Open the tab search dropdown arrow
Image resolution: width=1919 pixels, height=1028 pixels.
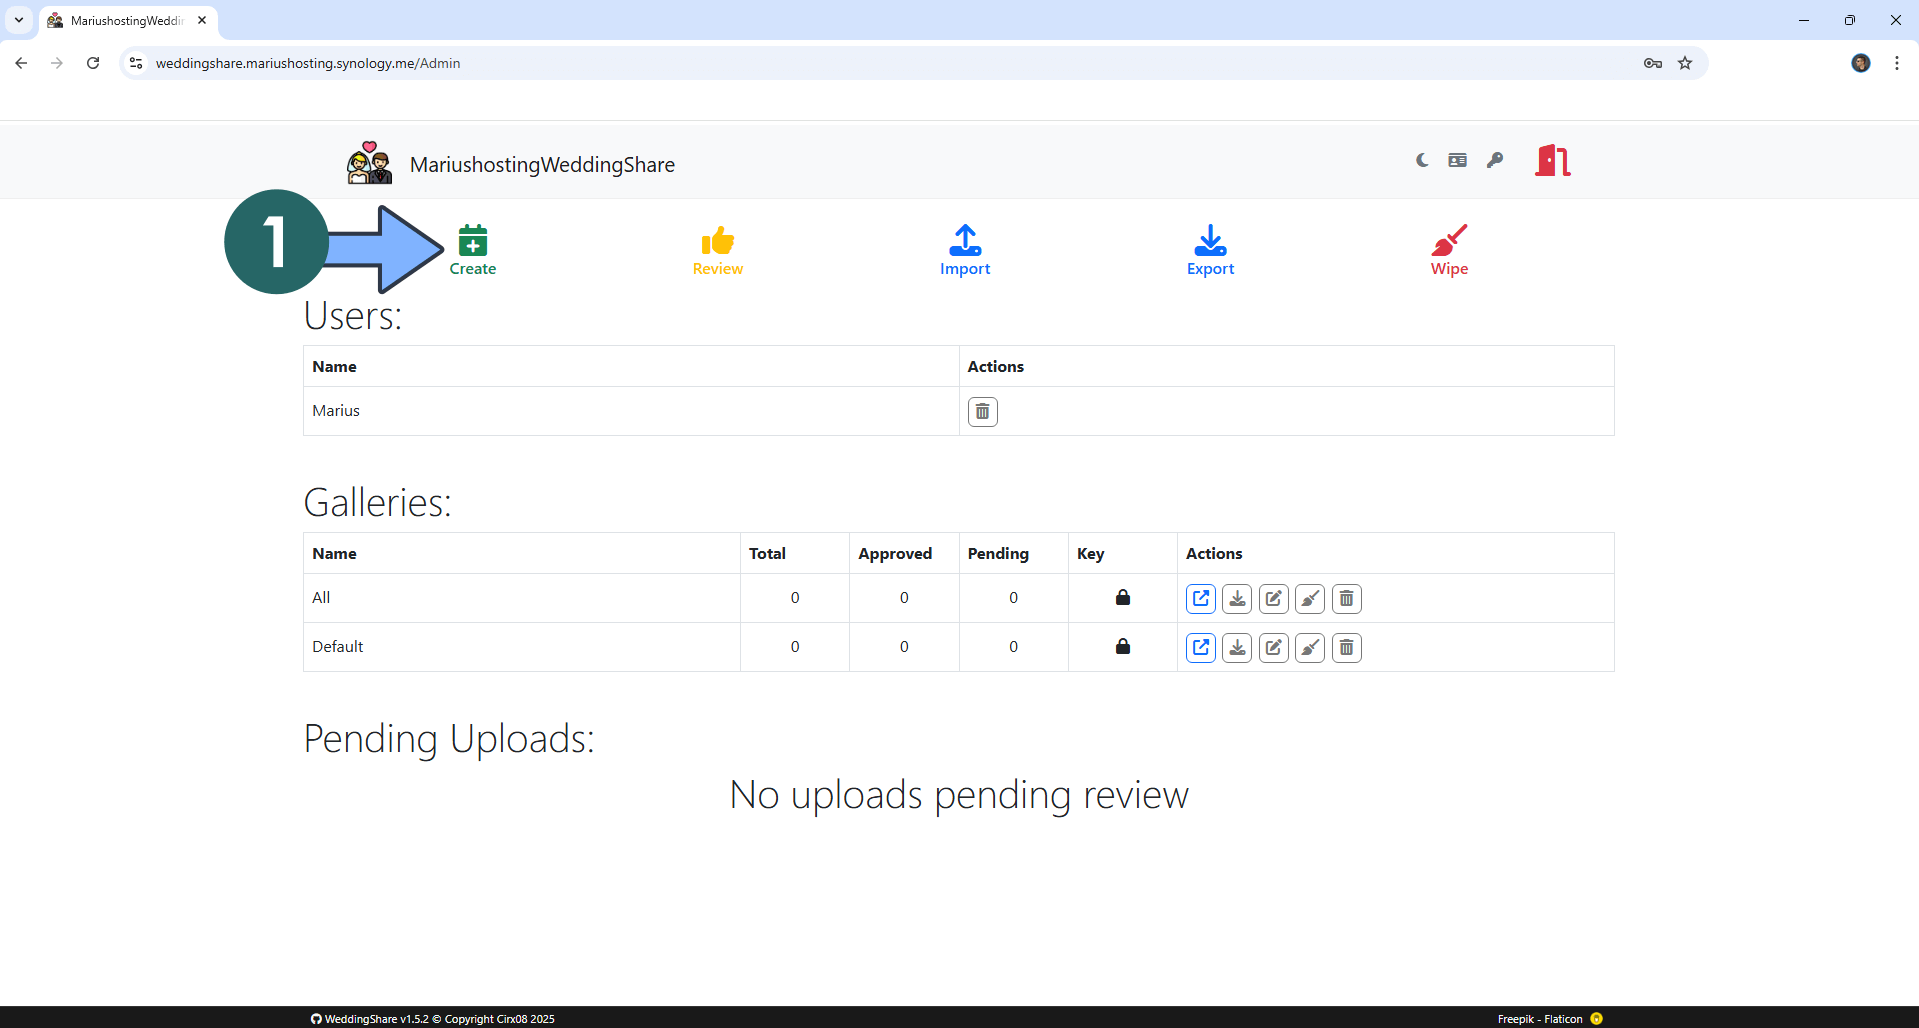click(x=19, y=20)
